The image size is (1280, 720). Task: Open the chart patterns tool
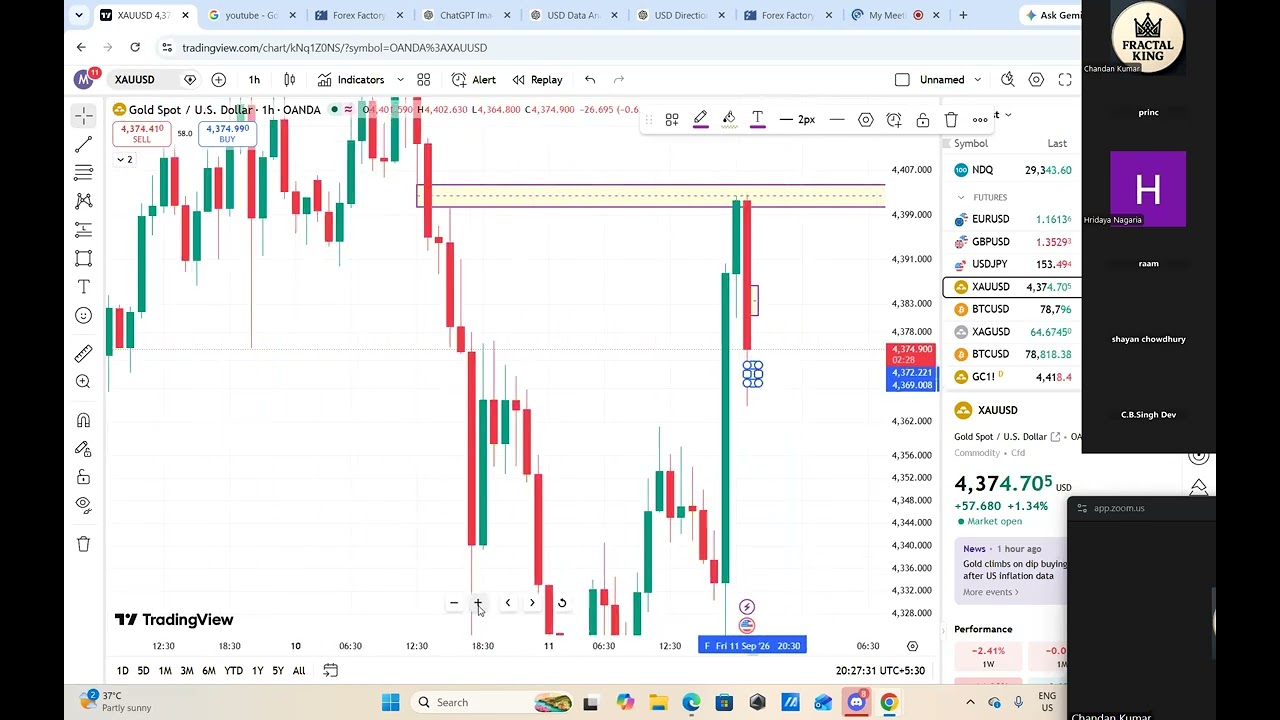point(84,201)
